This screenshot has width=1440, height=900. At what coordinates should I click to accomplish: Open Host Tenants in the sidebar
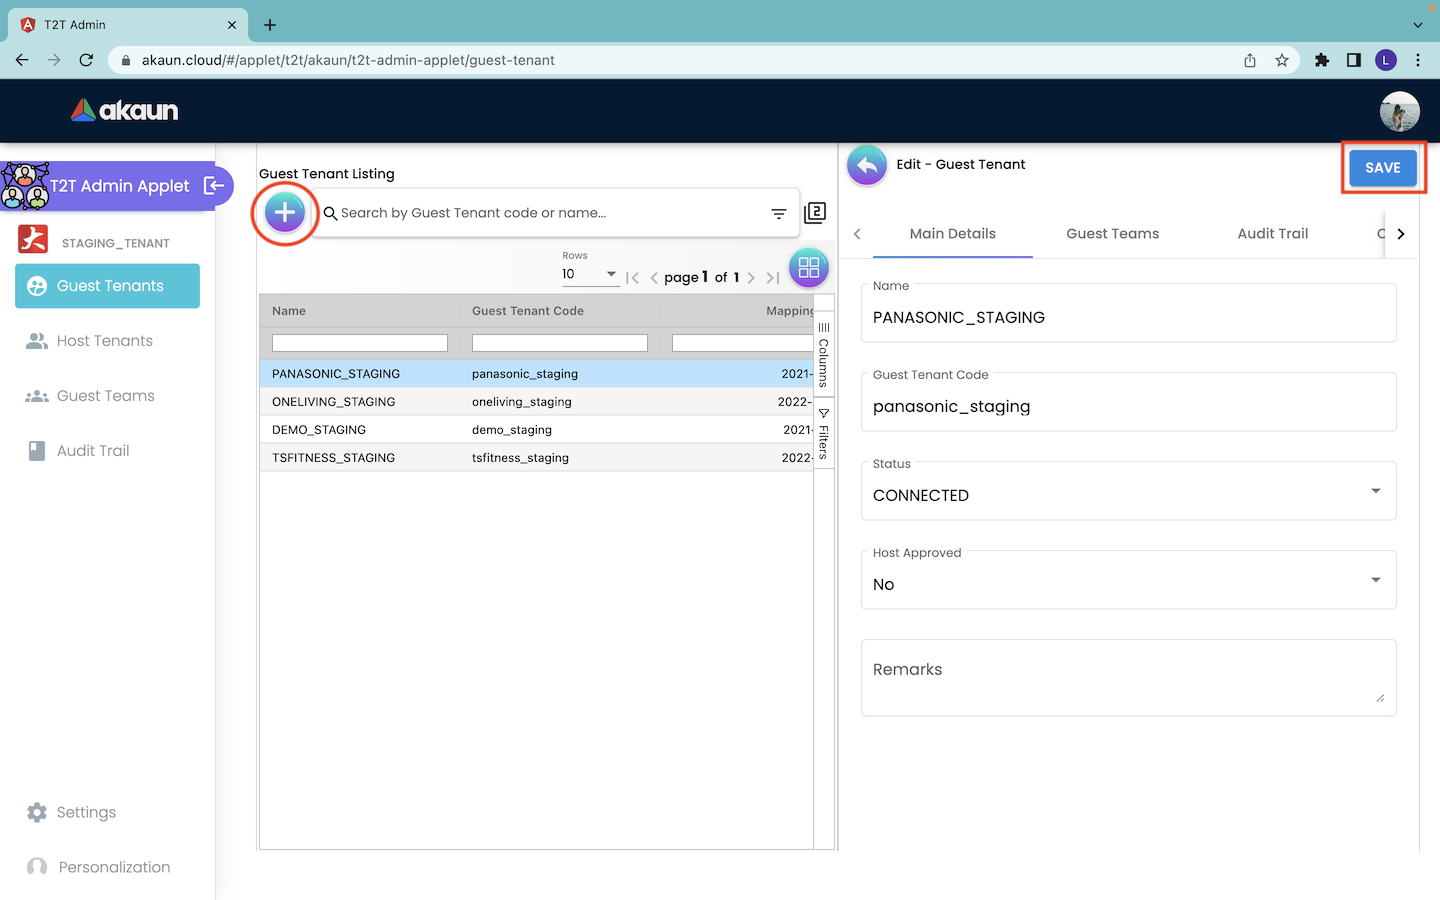(105, 341)
